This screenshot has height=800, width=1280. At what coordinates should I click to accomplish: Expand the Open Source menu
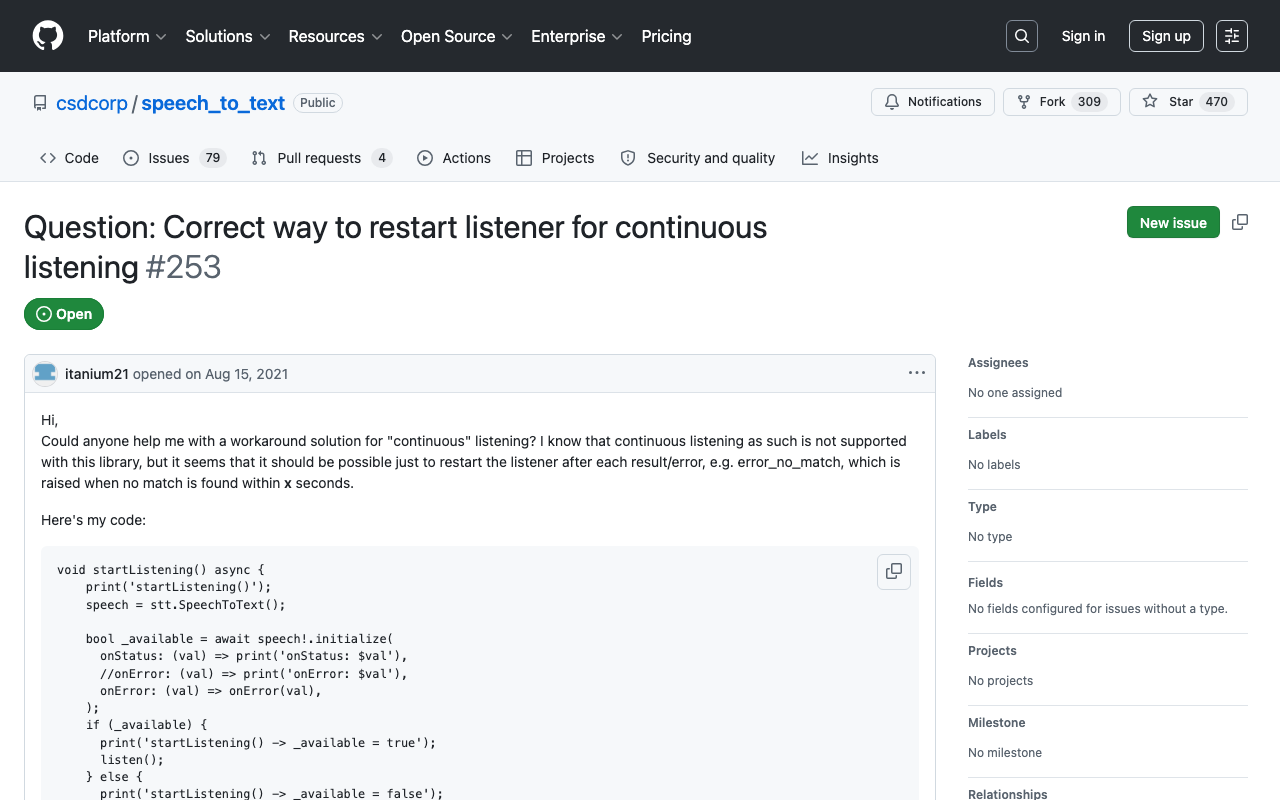(457, 36)
